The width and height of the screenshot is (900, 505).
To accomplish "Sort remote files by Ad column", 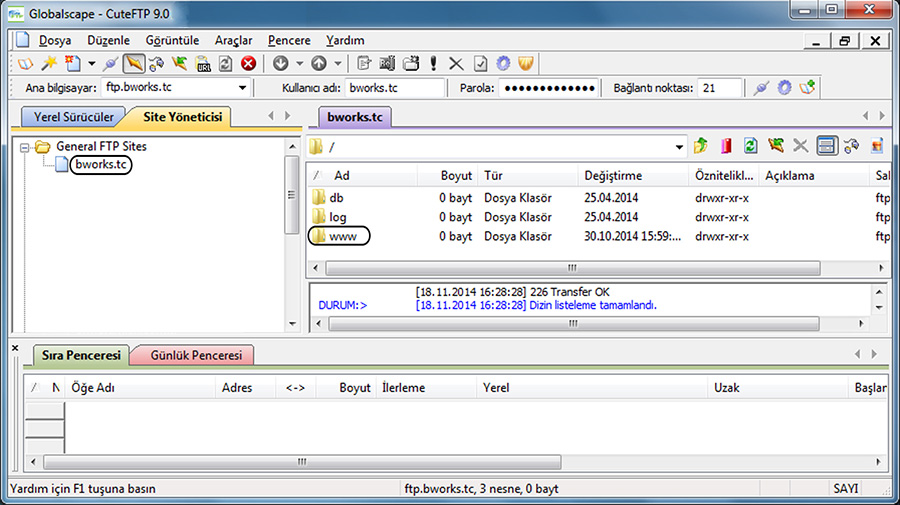I will point(363,176).
